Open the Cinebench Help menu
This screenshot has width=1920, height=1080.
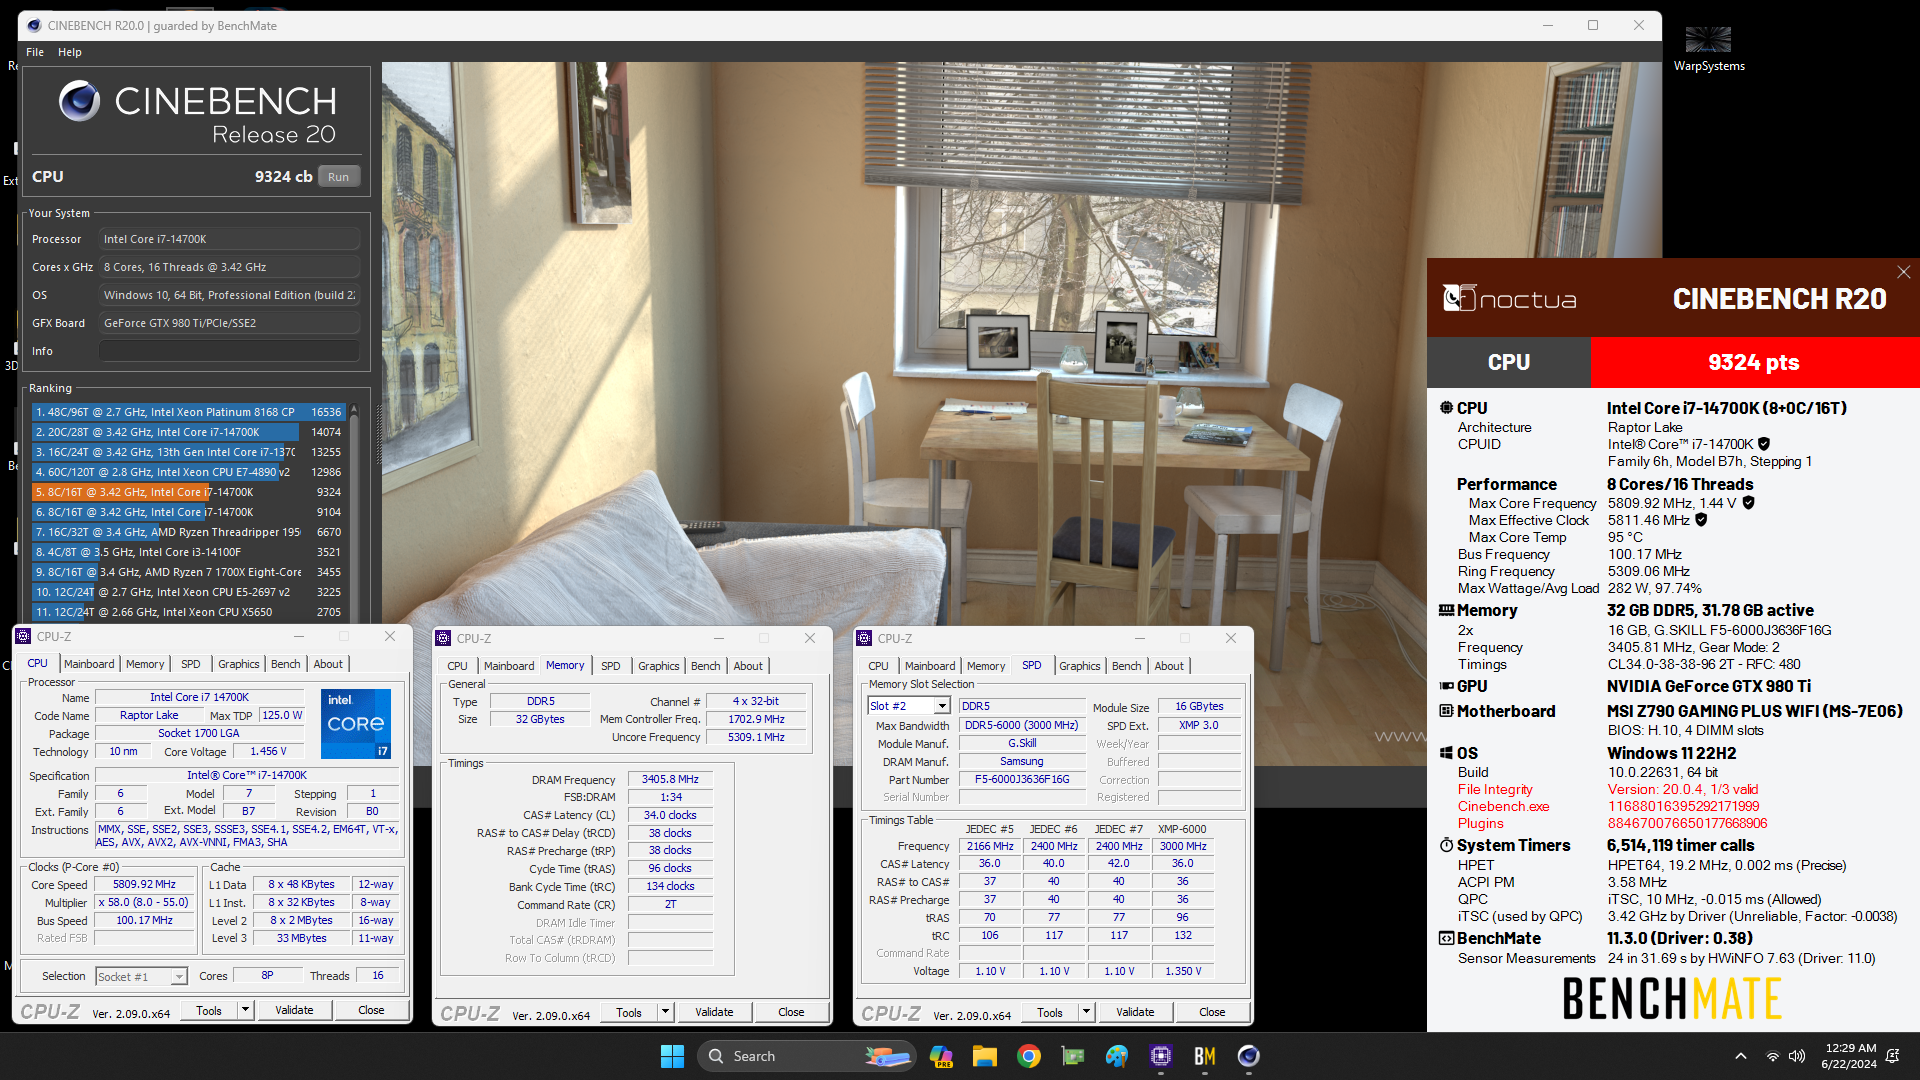tap(70, 52)
